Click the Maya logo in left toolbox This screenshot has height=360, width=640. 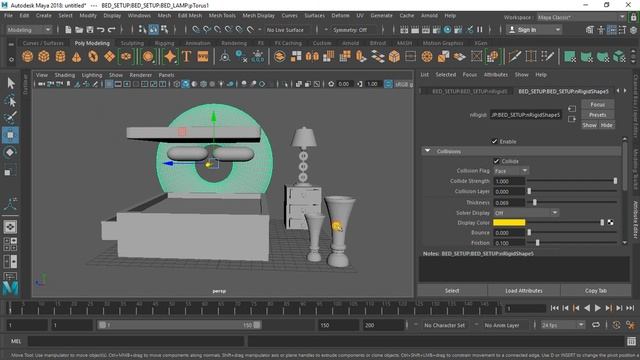click(11, 288)
